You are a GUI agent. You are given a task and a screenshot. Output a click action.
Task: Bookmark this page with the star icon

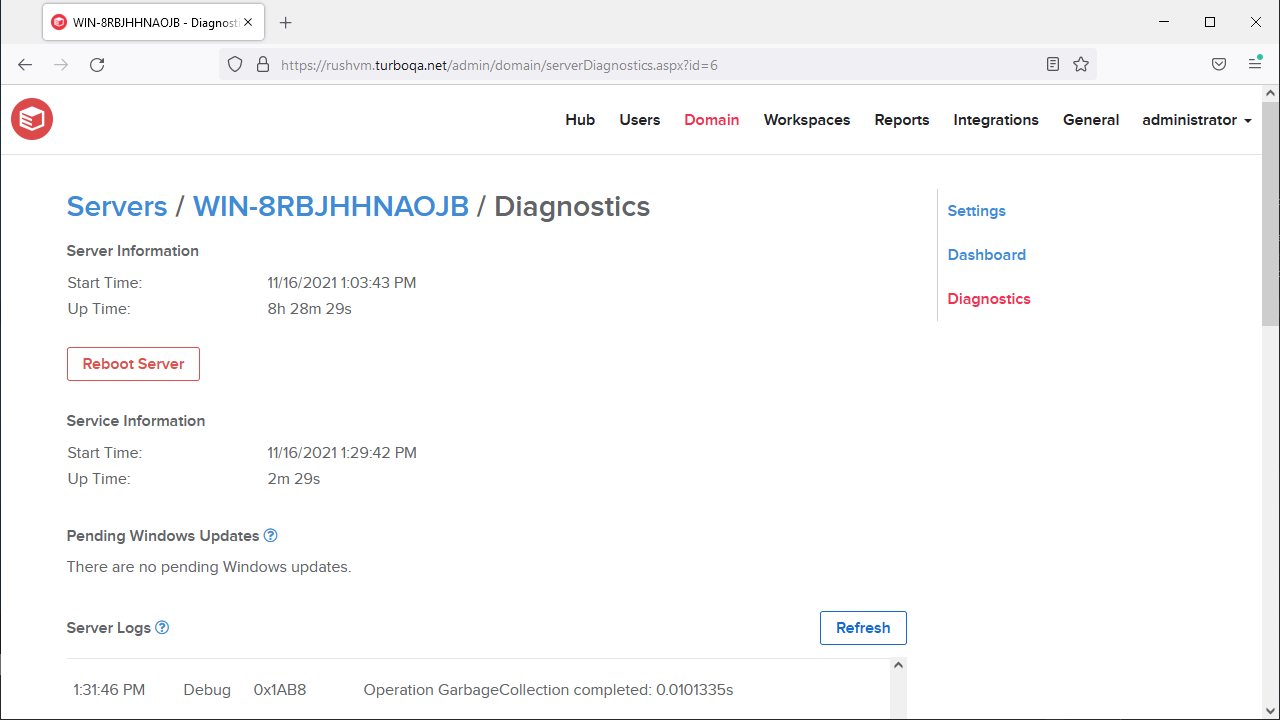1080,64
